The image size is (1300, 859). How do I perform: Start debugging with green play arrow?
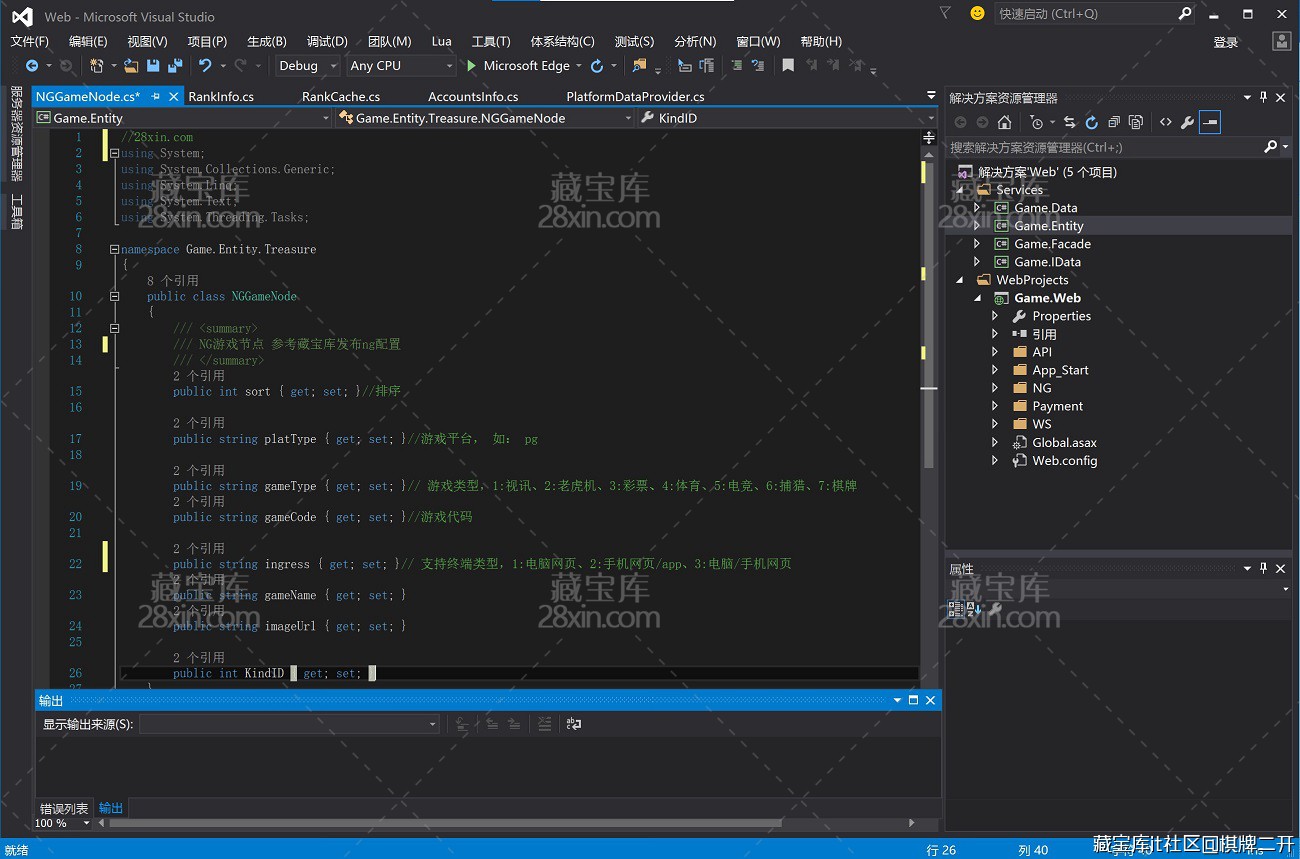click(472, 66)
